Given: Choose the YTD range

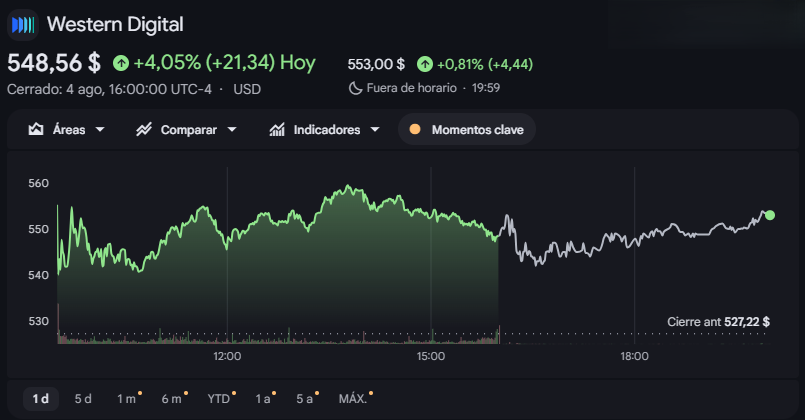Looking at the screenshot, I should point(221,398).
